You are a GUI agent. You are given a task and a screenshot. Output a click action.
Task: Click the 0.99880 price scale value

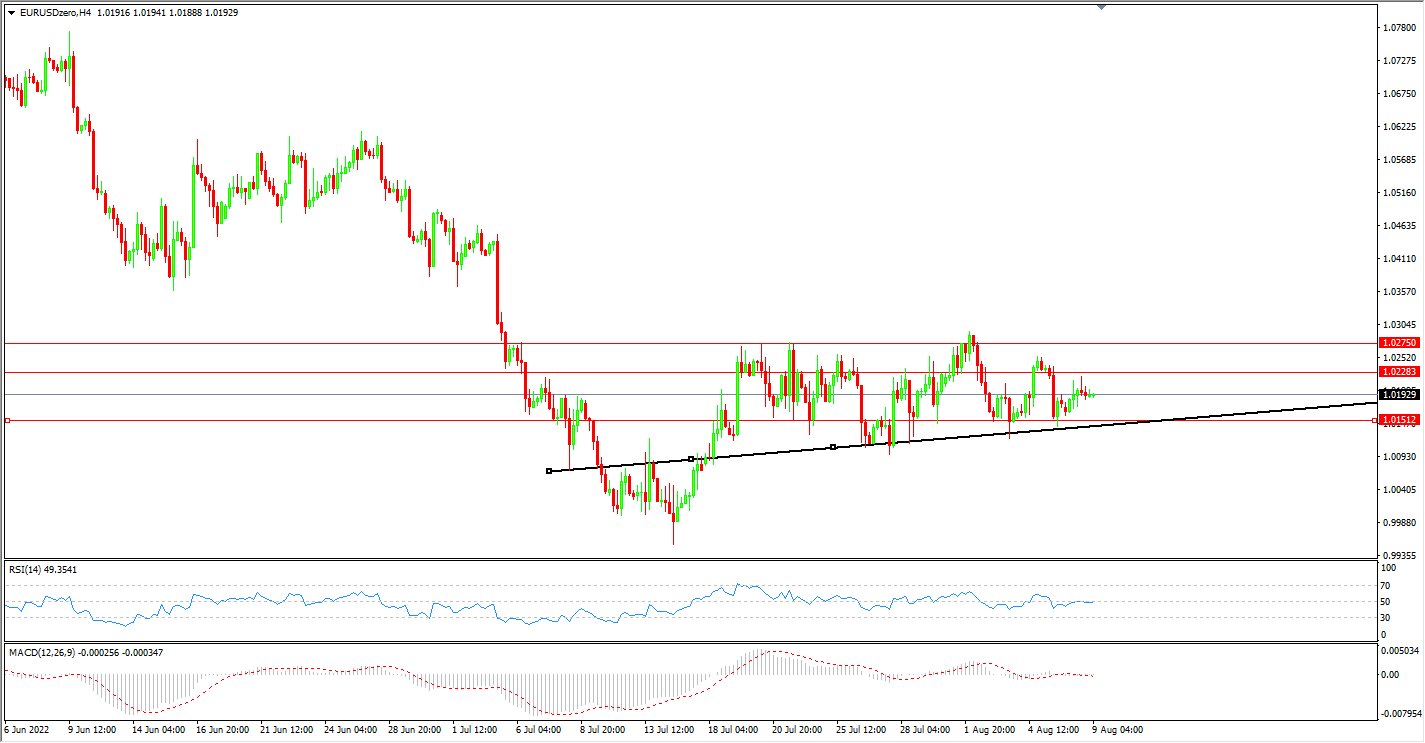[x=1399, y=523]
